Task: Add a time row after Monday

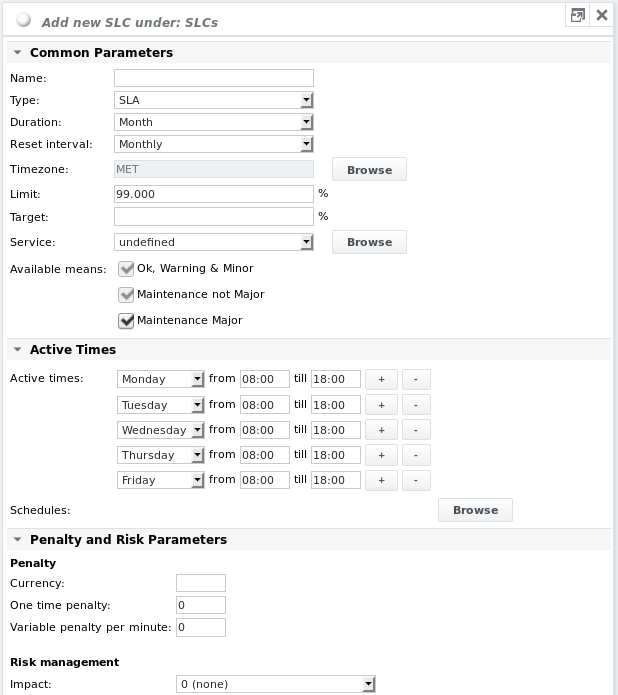Action: click(x=381, y=379)
